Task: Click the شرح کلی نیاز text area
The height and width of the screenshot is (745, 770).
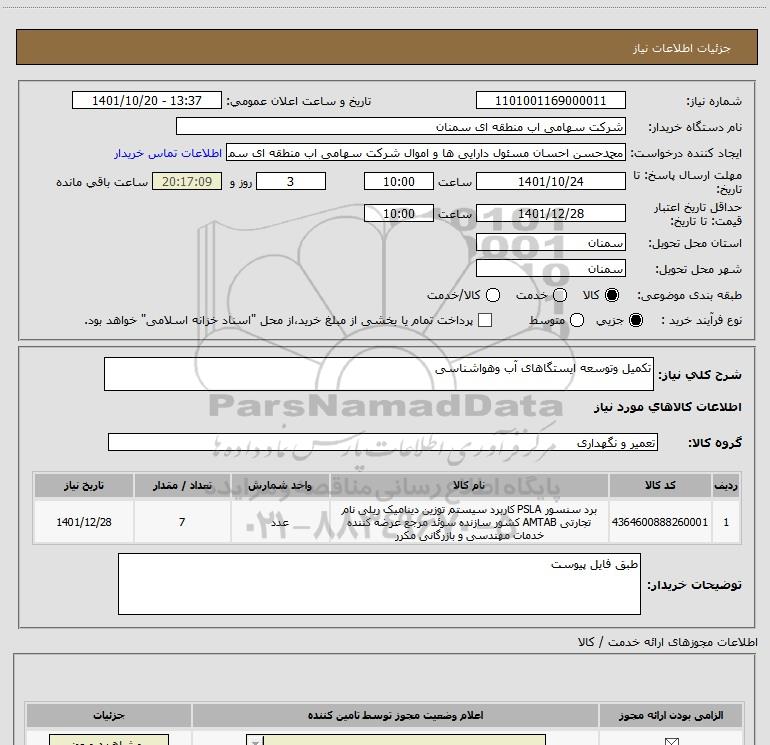Action: click(x=379, y=374)
